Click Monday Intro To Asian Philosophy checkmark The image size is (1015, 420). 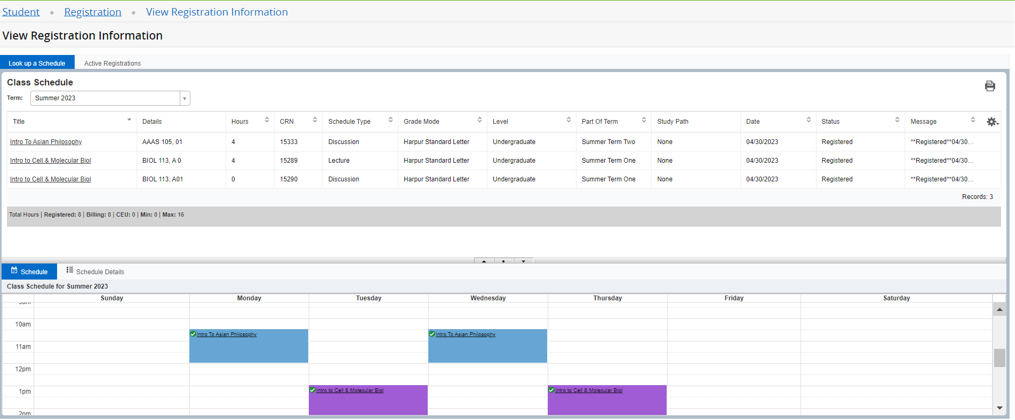(193, 334)
